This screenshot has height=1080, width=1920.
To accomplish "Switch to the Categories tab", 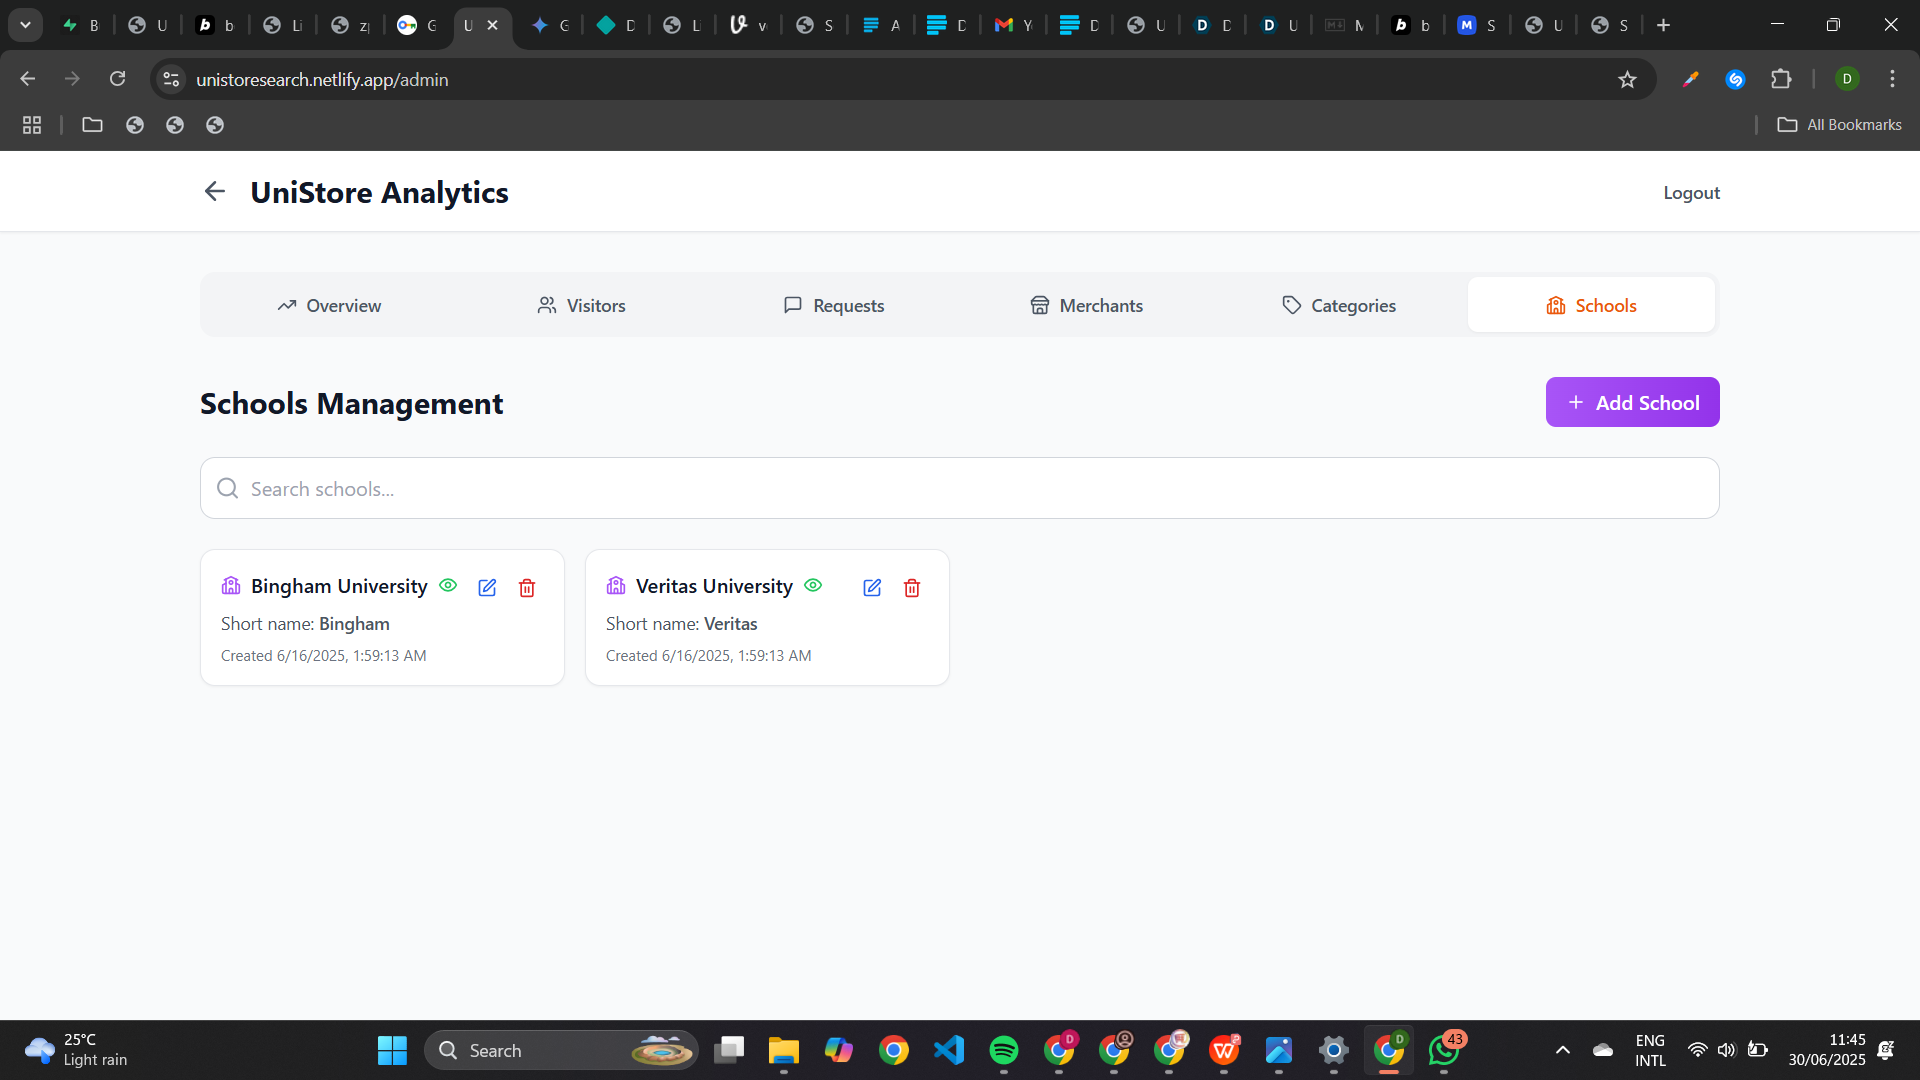I will click(x=1338, y=306).
